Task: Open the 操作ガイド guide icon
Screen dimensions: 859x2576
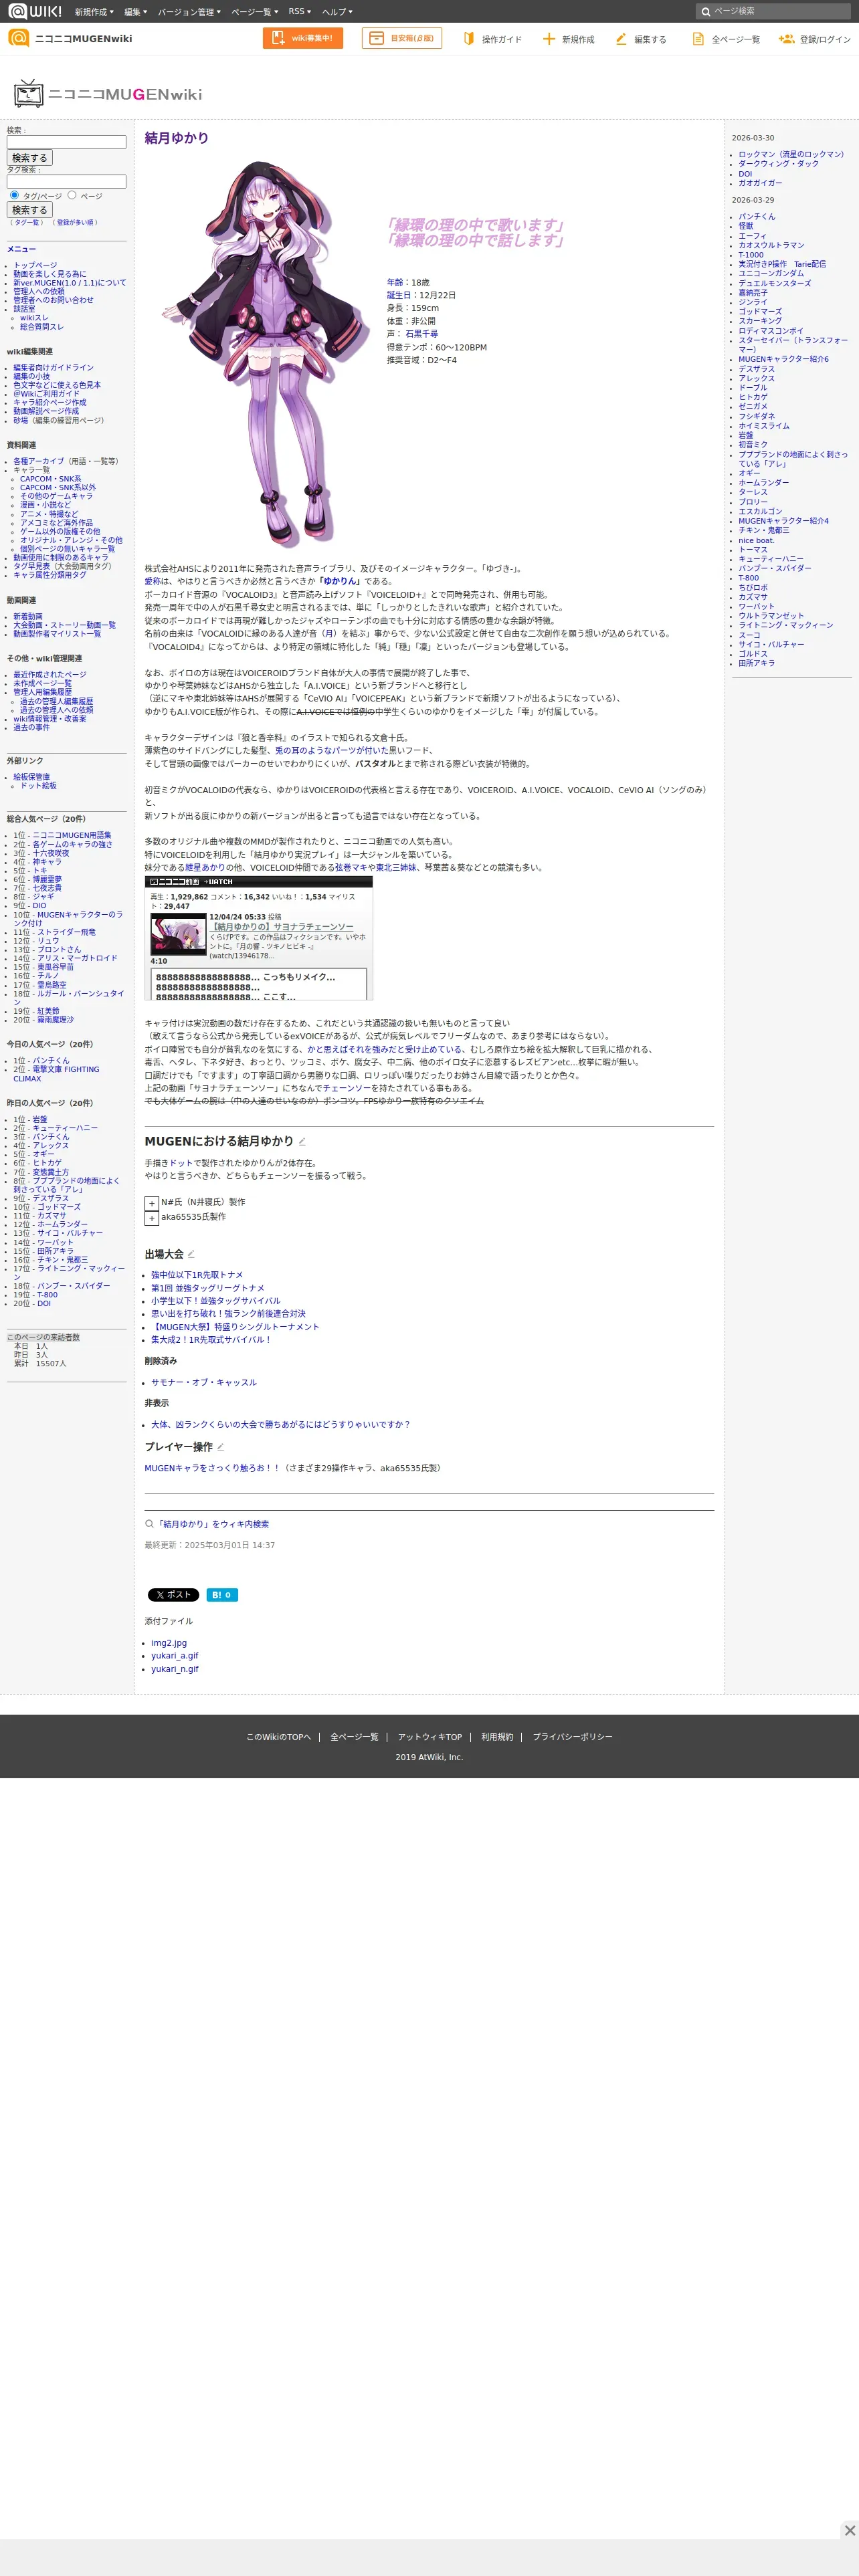Action: [x=468, y=38]
